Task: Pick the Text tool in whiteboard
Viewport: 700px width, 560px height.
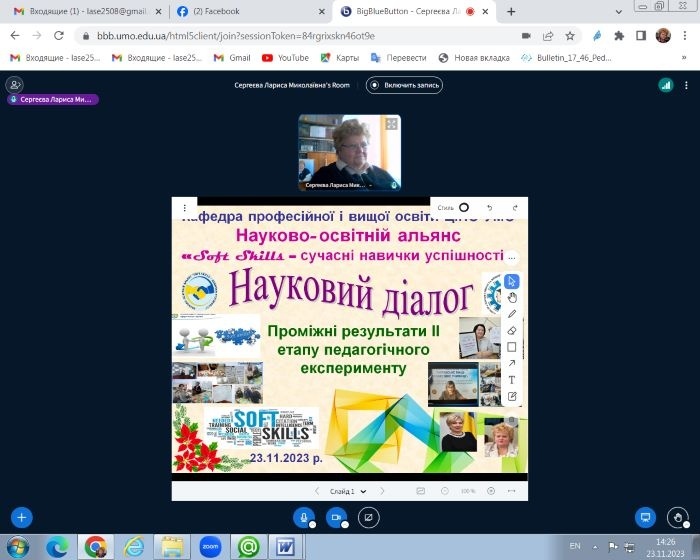Action: (x=512, y=380)
